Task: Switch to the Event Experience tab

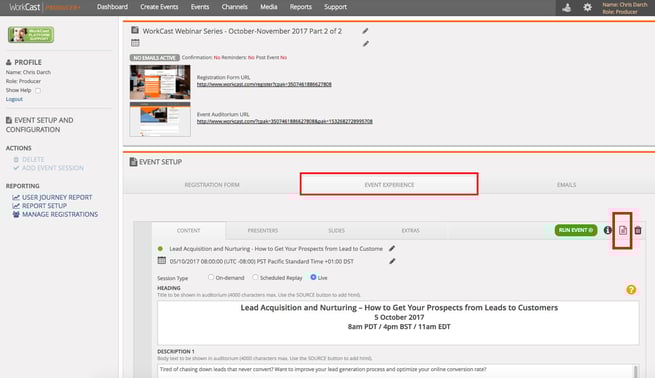Action: [x=389, y=184]
